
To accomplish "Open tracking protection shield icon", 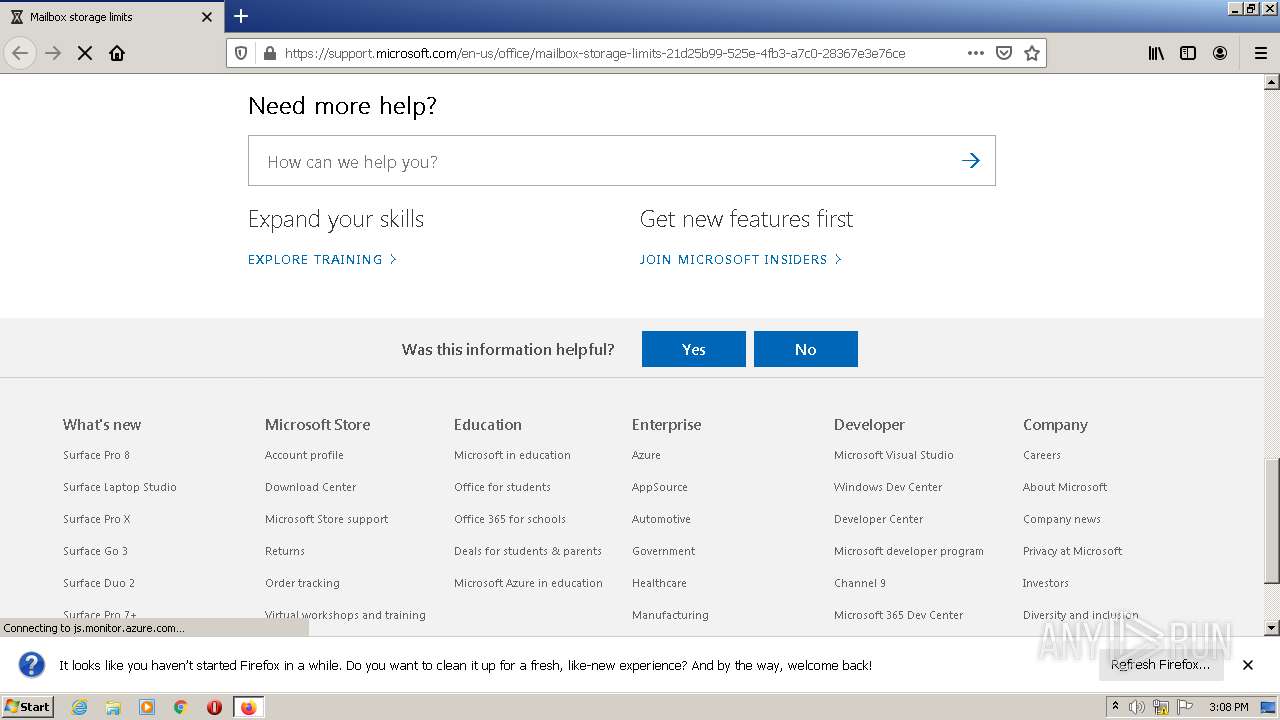I will pyautogui.click(x=241, y=53).
